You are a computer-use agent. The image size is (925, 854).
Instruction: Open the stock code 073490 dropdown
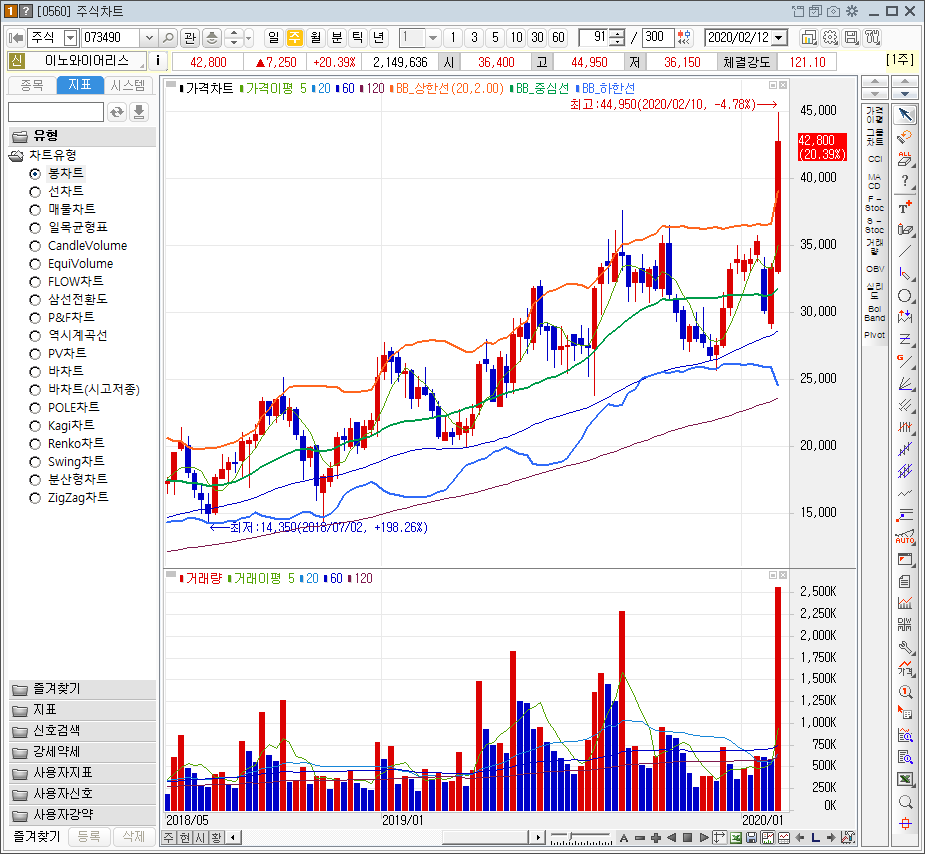149,38
